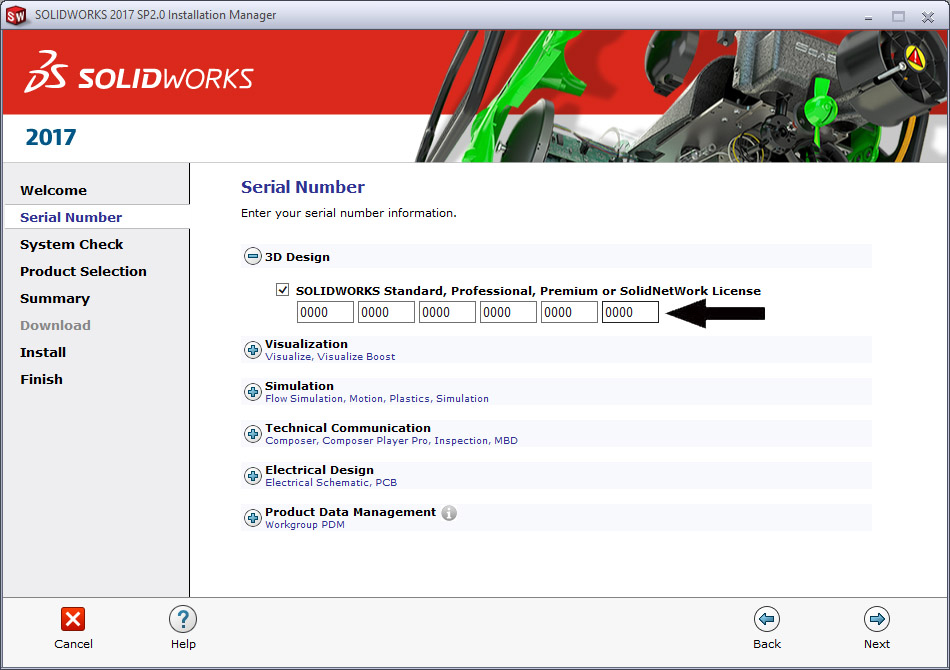
Task: Uncheck the SOLIDWORKS Standard license checkbox
Action: (x=282, y=290)
